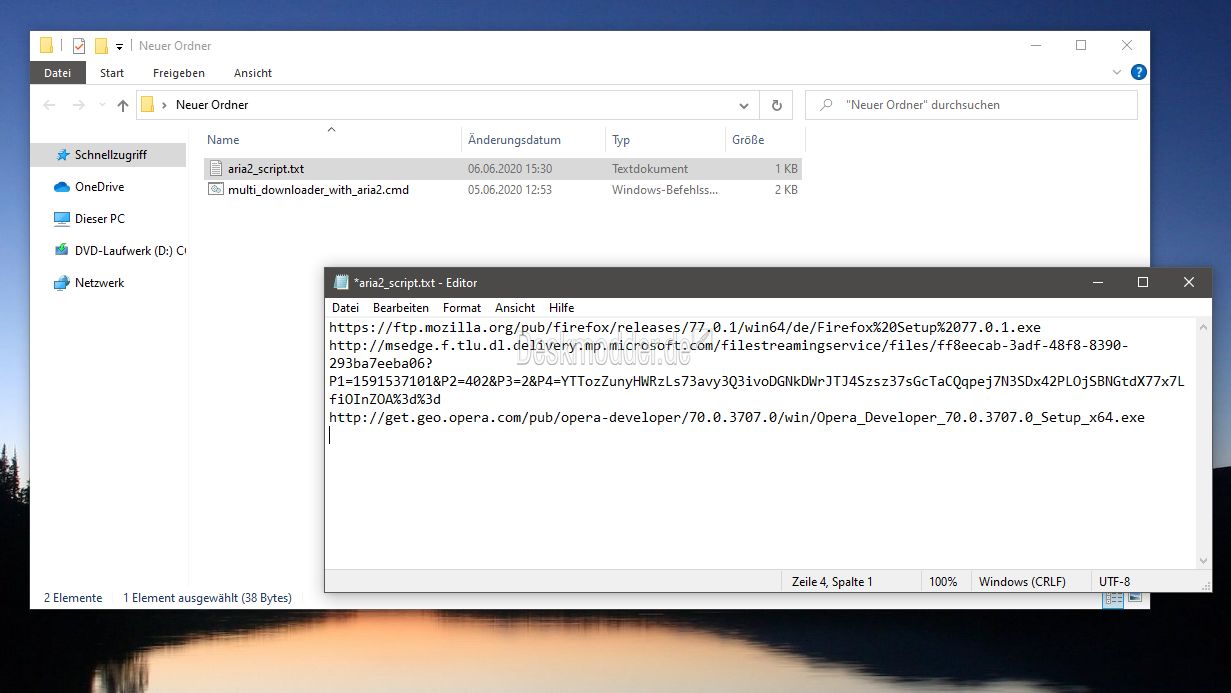Click the search box "Neuer Ordner" durchsuchen
1231x693 pixels.
(x=971, y=105)
